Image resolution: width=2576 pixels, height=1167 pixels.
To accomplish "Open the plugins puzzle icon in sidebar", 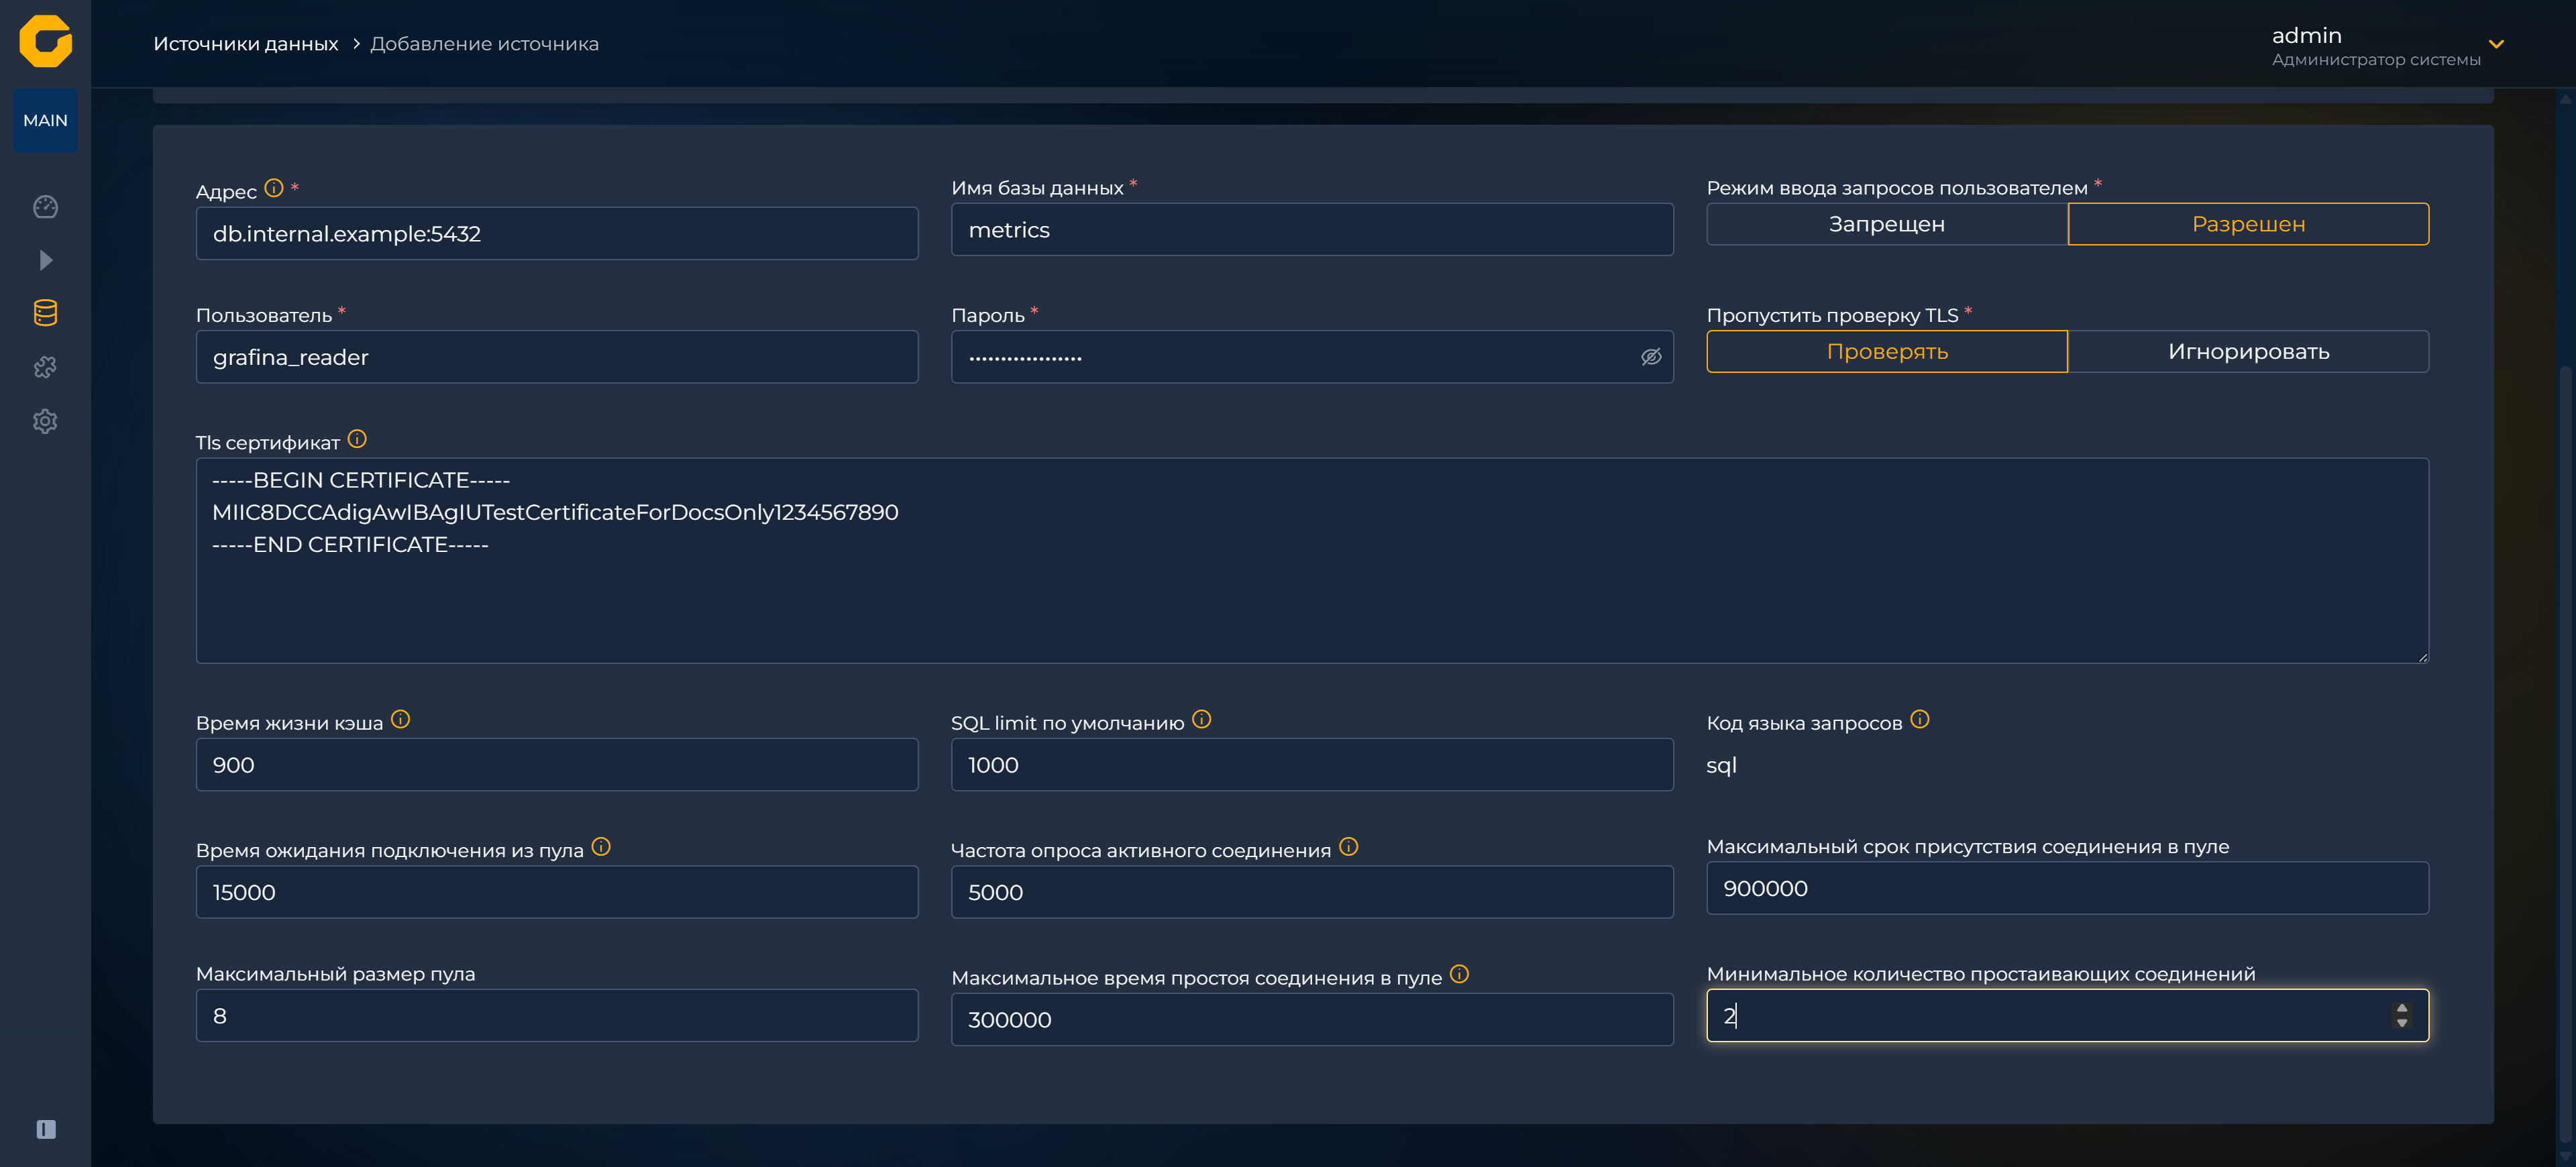I will [x=45, y=367].
